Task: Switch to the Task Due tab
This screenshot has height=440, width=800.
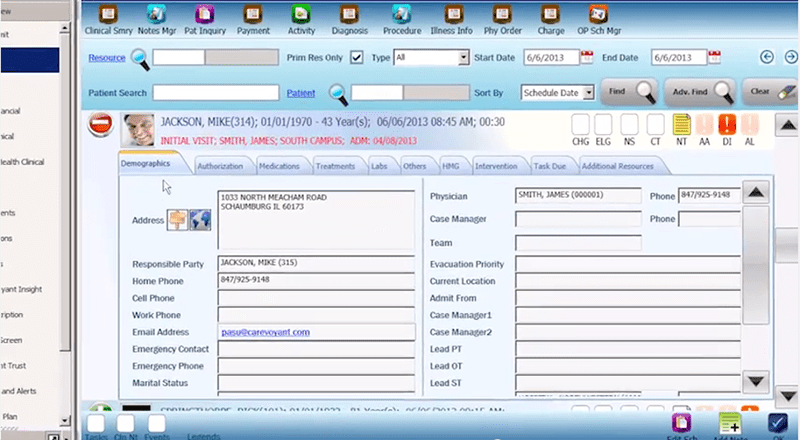Action: point(549,166)
